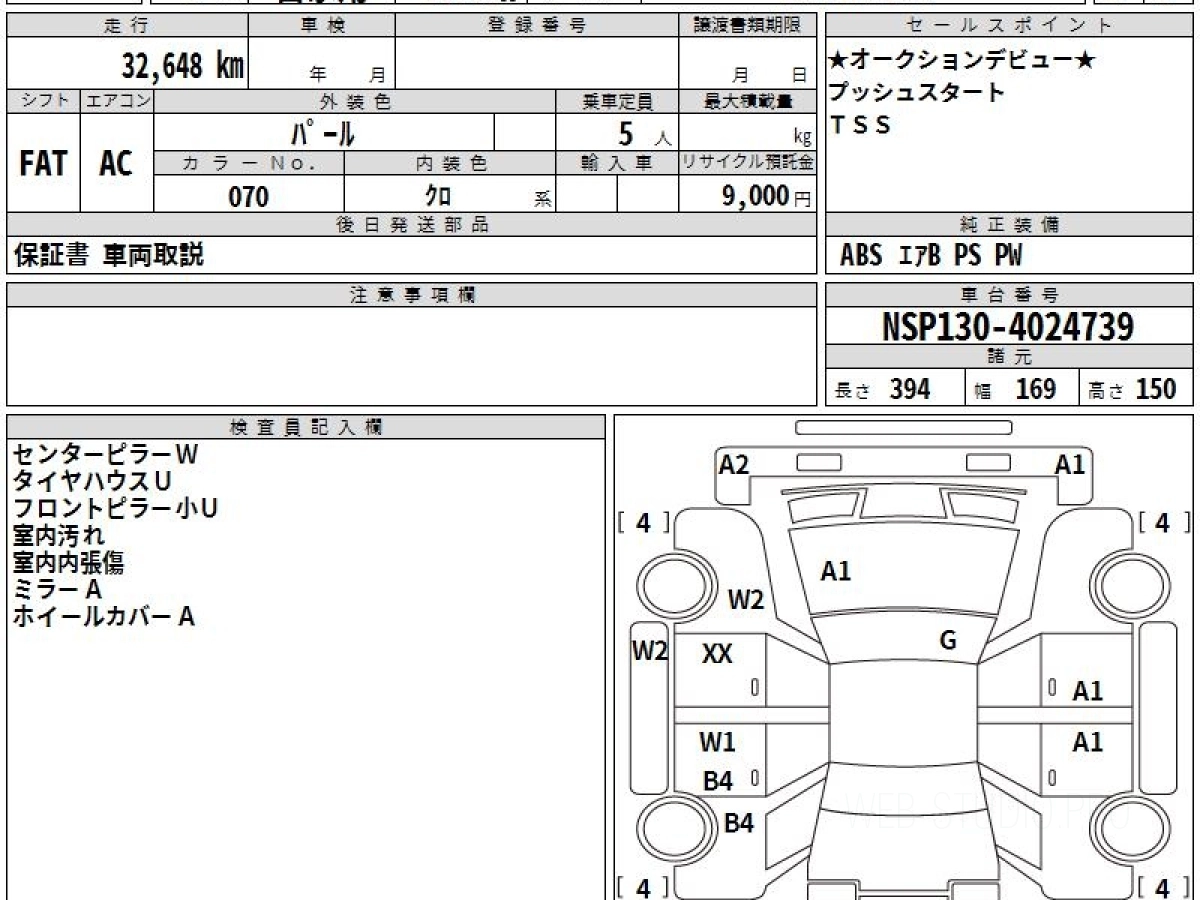This screenshot has height=900, width=1200.
Task: Click the 室内汚れ inspector note
Action: click(x=59, y=535)
